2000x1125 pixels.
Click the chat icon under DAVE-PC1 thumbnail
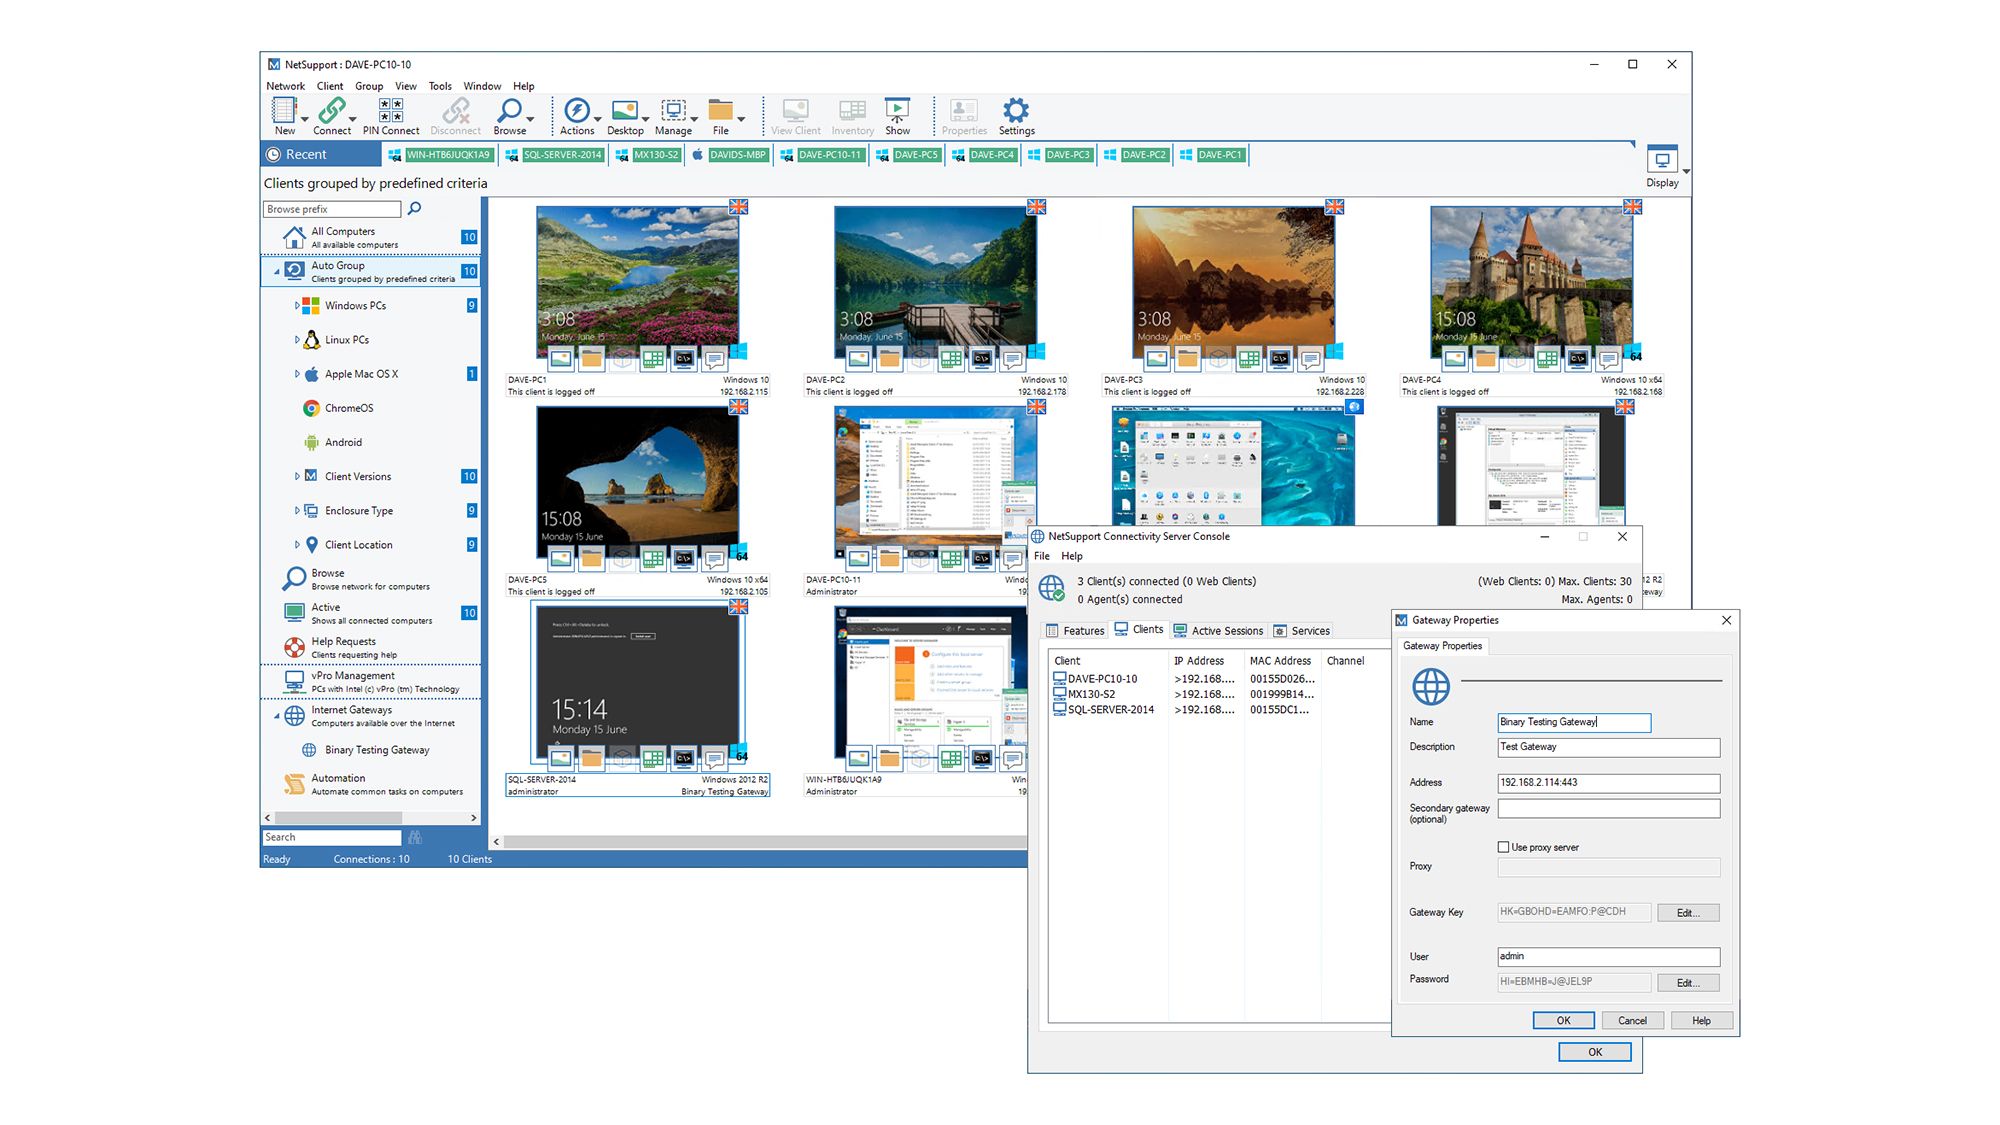pyautogui.click(x=714, y=358)
